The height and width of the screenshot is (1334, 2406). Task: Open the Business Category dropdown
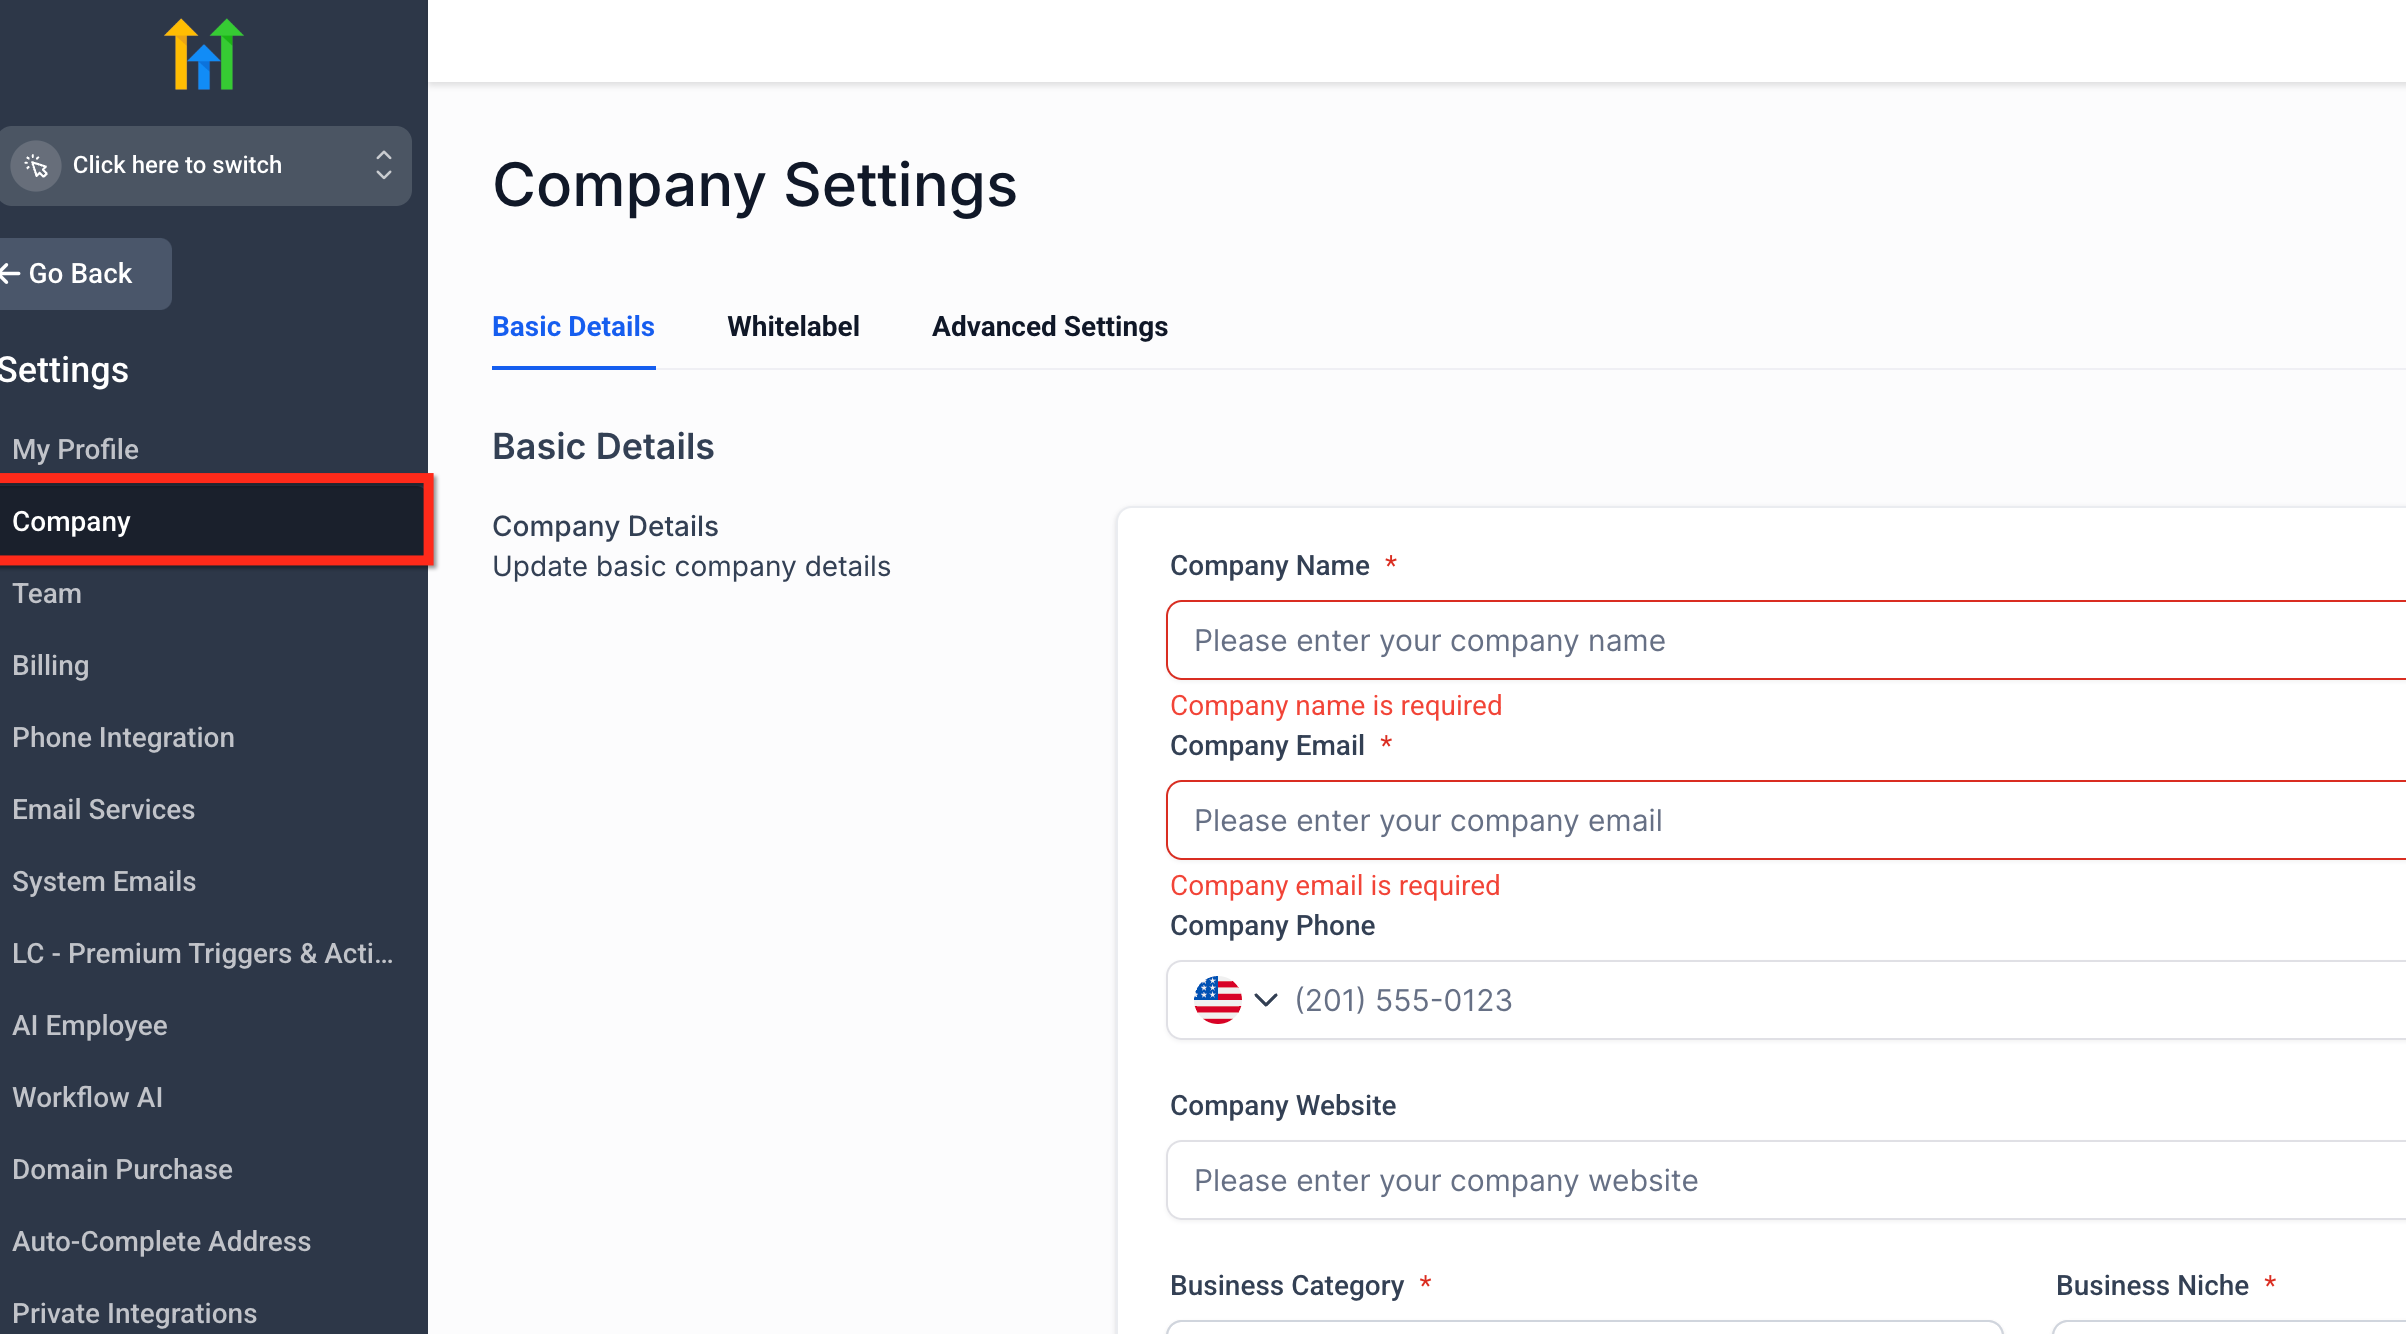click(1584, 1326)
